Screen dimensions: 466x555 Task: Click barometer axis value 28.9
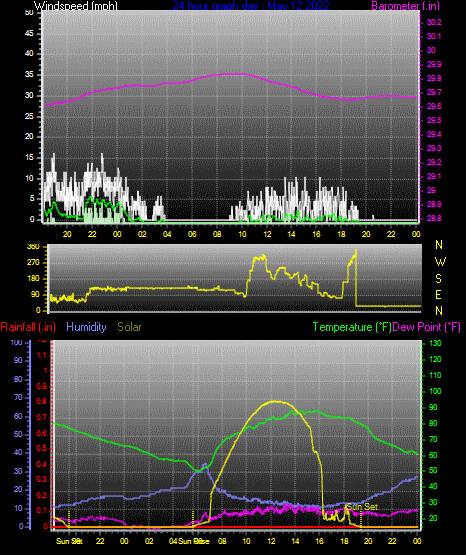click(434, 205)
